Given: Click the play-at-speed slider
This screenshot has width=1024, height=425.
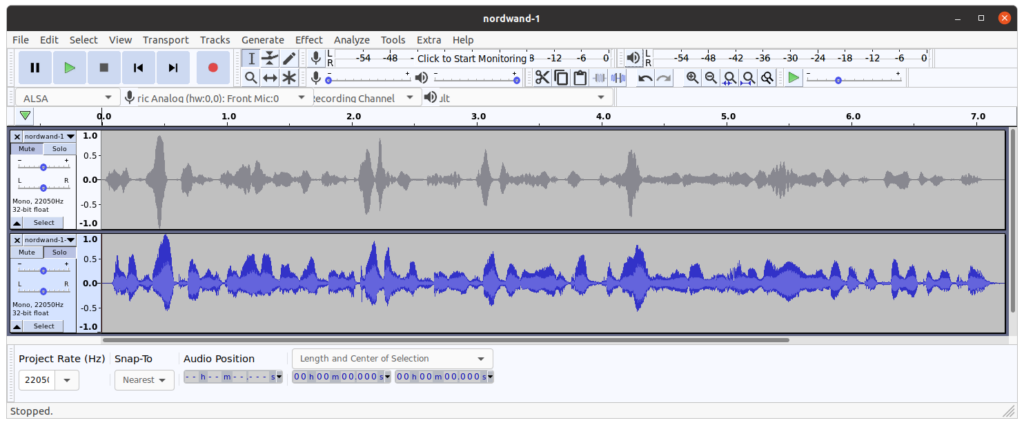Looking at the screenshot, I should 854,80.
